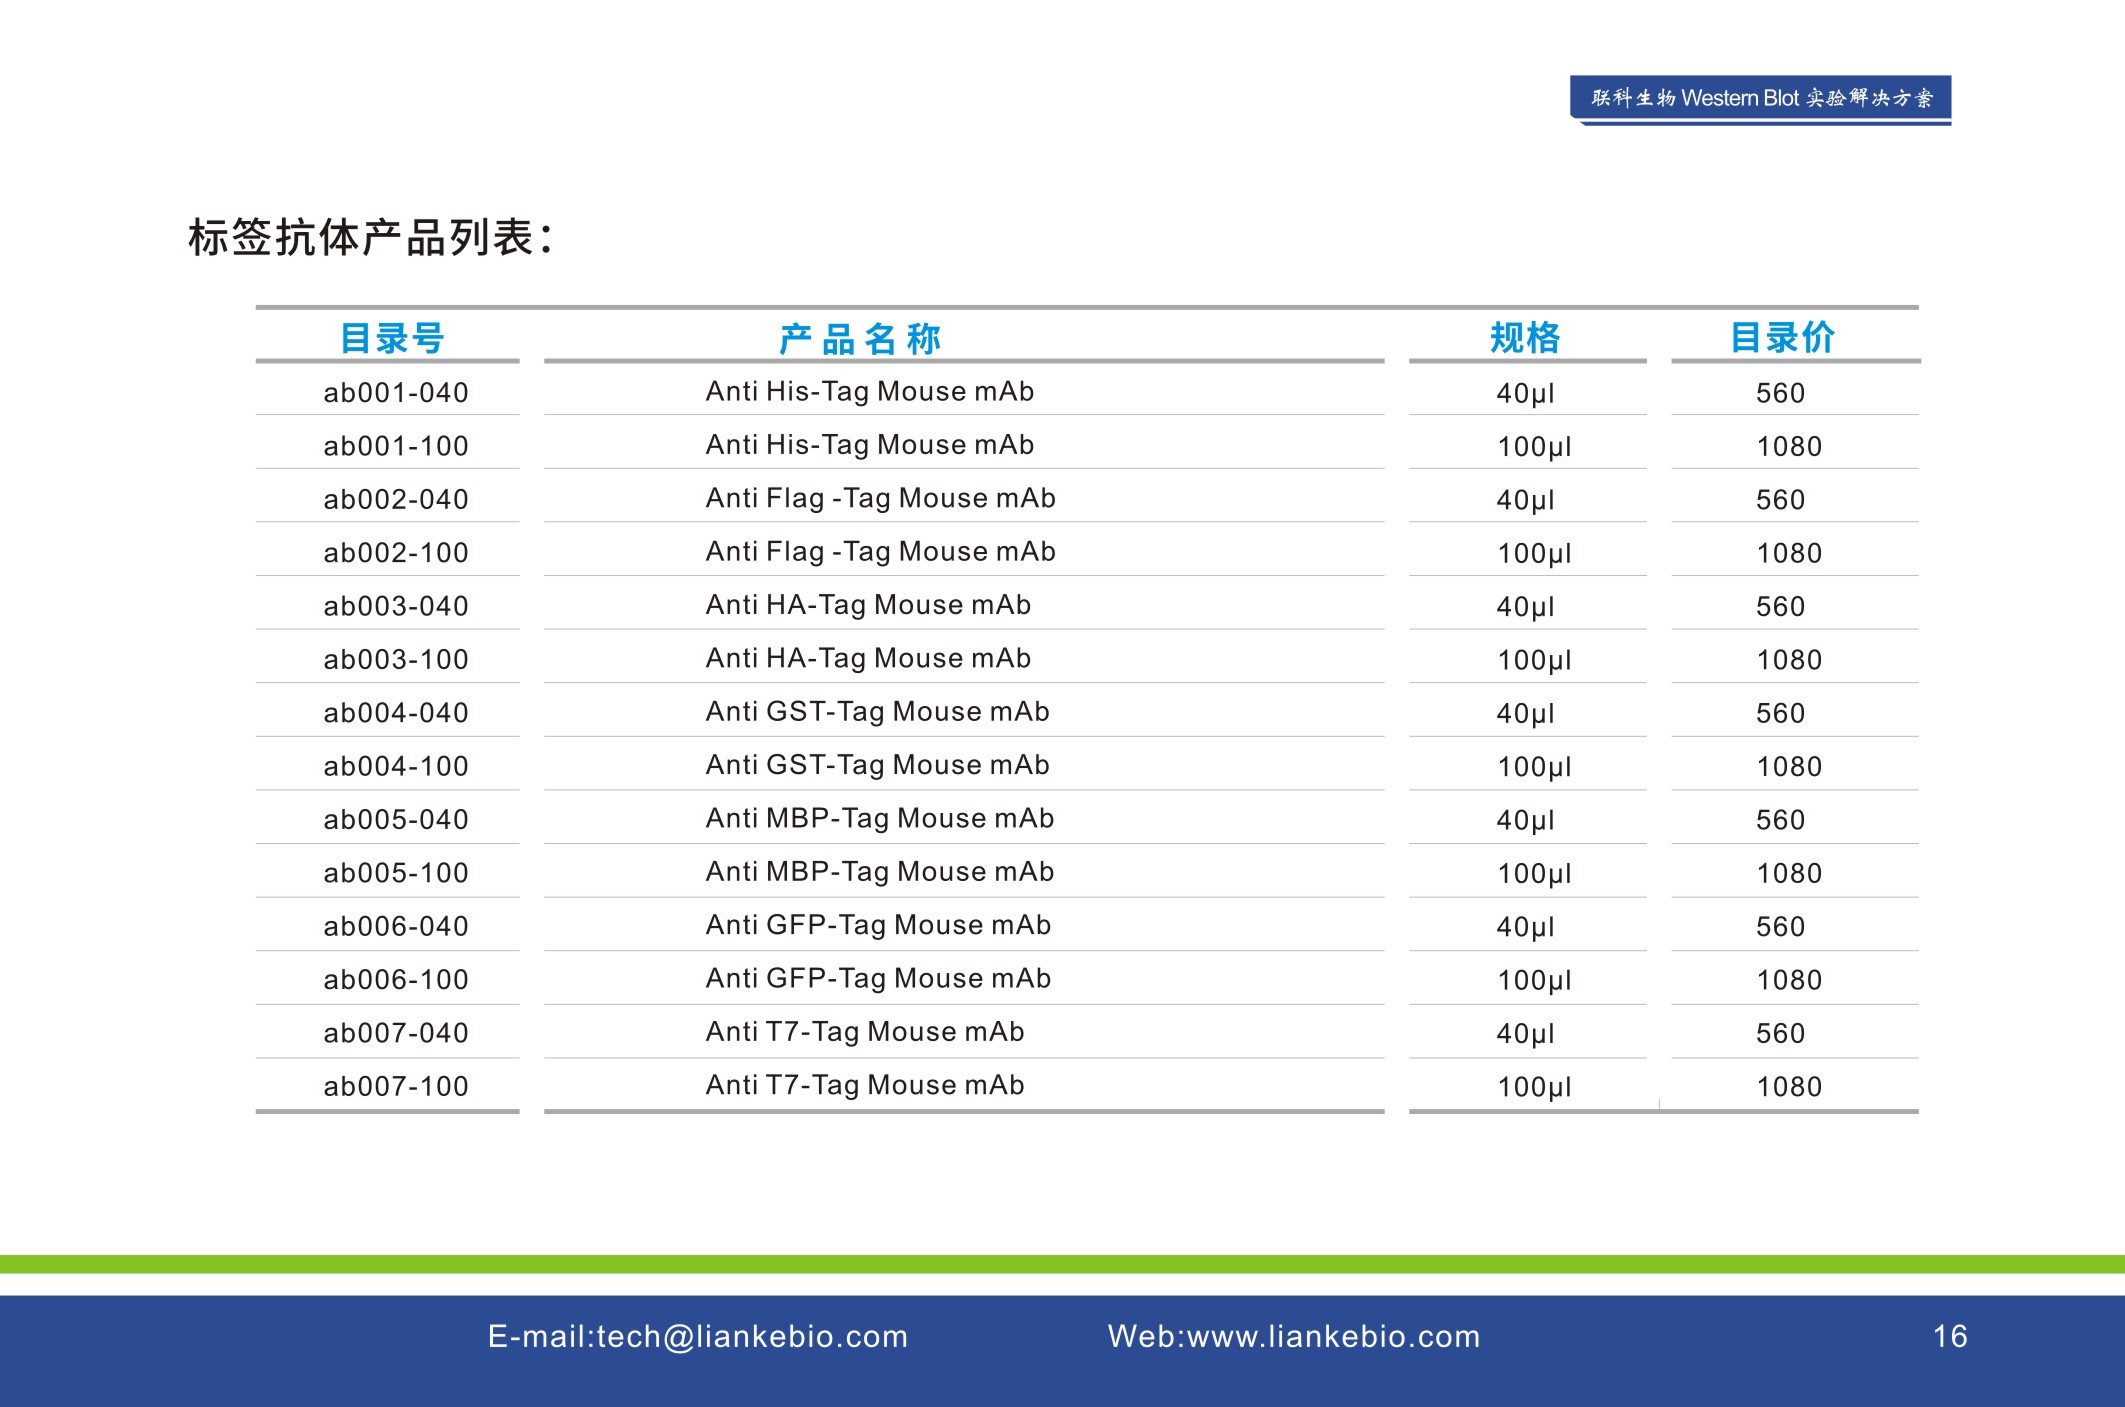Select Anti HA-Tag Mouse mAb in ab003-040 row
Viewport: 2125px width, 1407px height.
point(868,605)
